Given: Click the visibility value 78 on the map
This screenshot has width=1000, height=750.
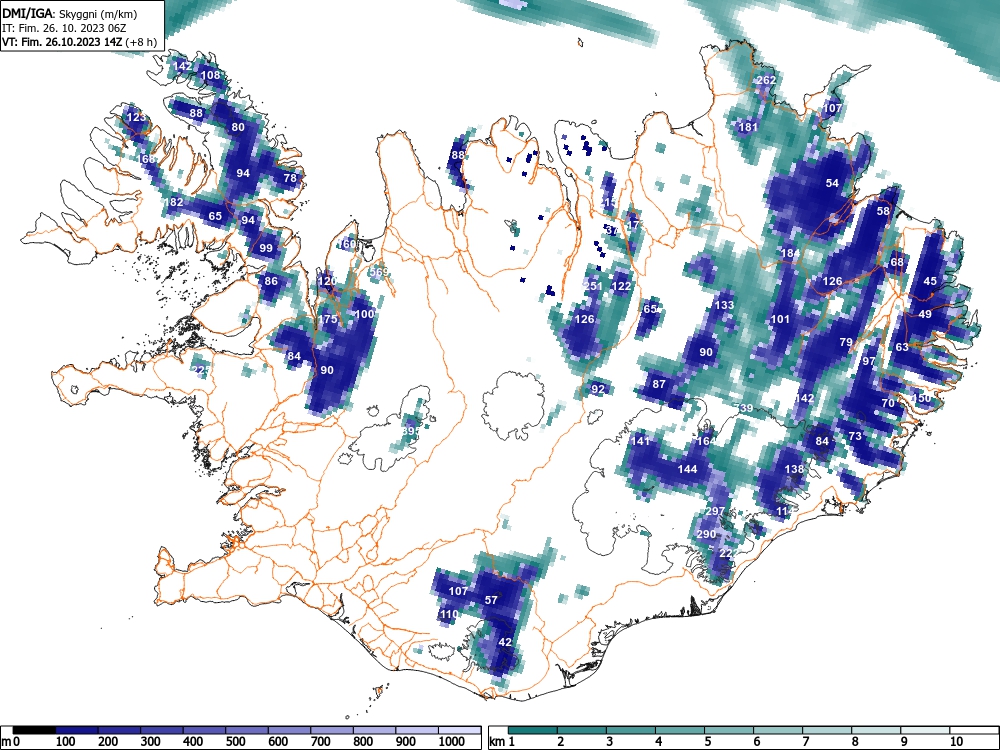Looking at the screenshot, I should (x=290, y=178).
